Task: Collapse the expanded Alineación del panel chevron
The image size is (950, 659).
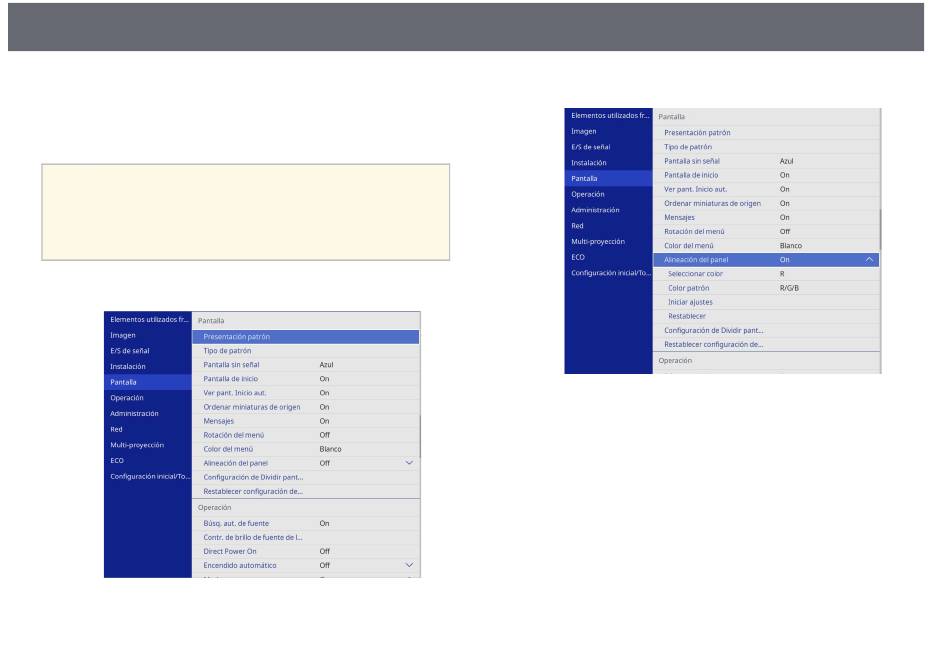Action: 869,259
